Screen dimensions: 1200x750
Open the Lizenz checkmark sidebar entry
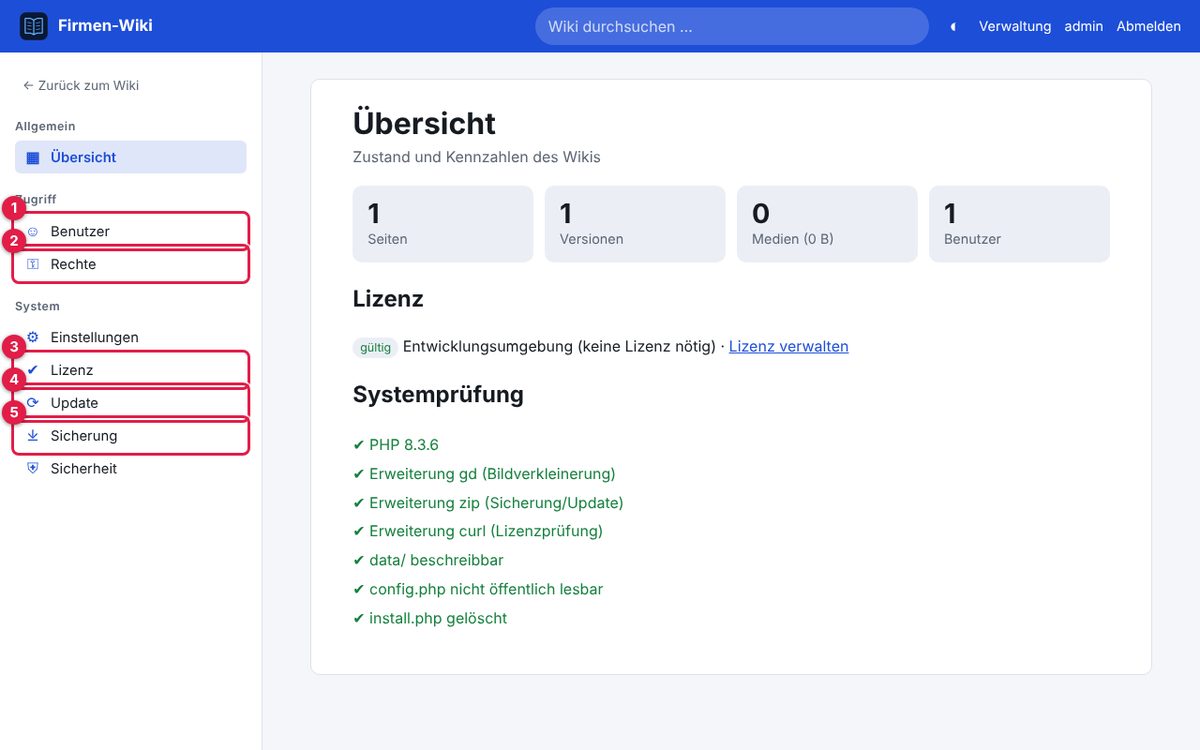(x=131, y=370)
